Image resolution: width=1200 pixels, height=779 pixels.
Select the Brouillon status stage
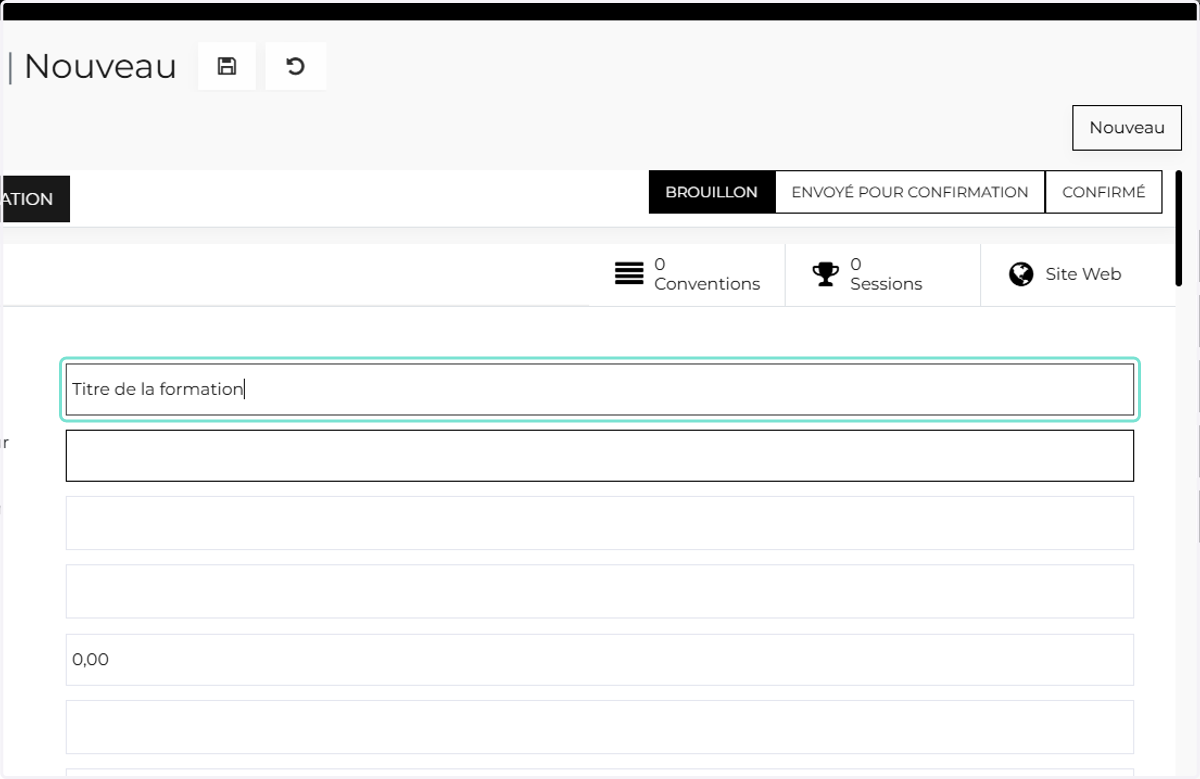(x=712, y=192)
